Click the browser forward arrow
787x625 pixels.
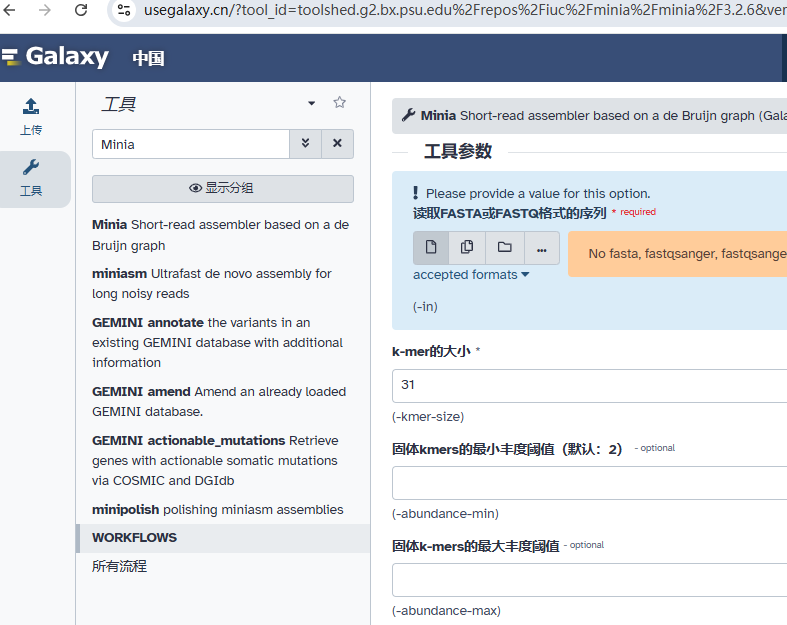tap(45, 10)
